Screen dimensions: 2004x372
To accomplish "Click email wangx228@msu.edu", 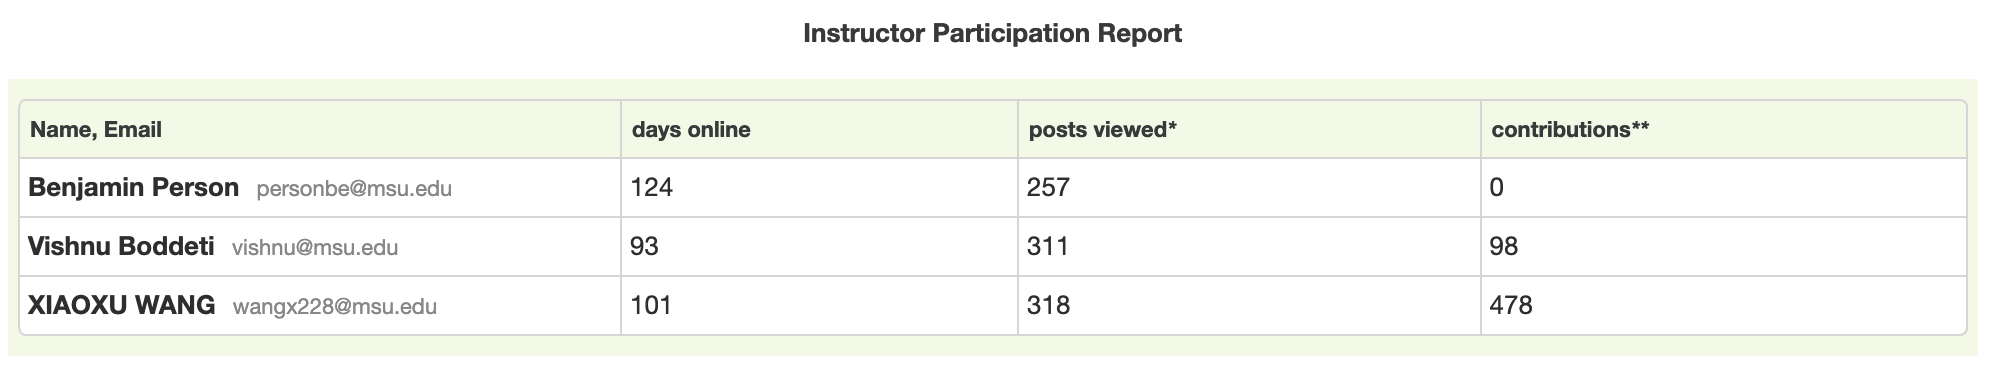I will (335, 307).
